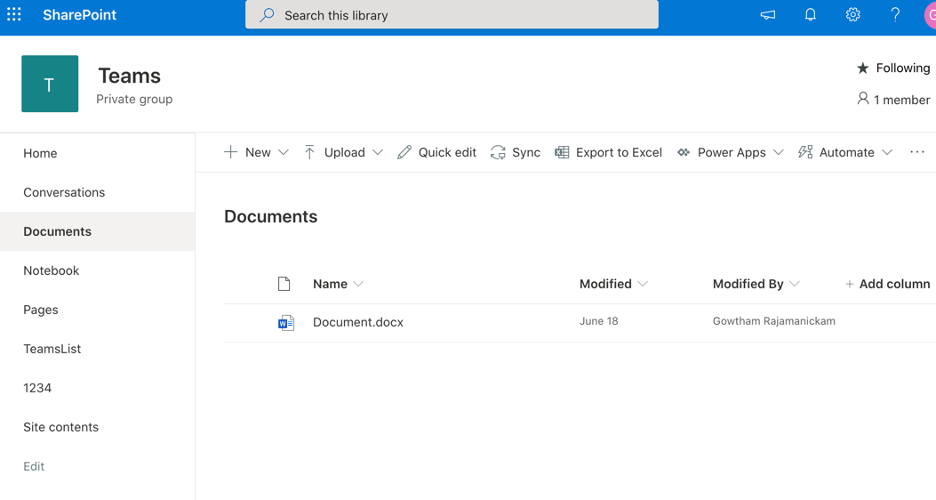Click the 1 member text
The height and width of the screenshot is (500, 936).
tap(902, 100)
